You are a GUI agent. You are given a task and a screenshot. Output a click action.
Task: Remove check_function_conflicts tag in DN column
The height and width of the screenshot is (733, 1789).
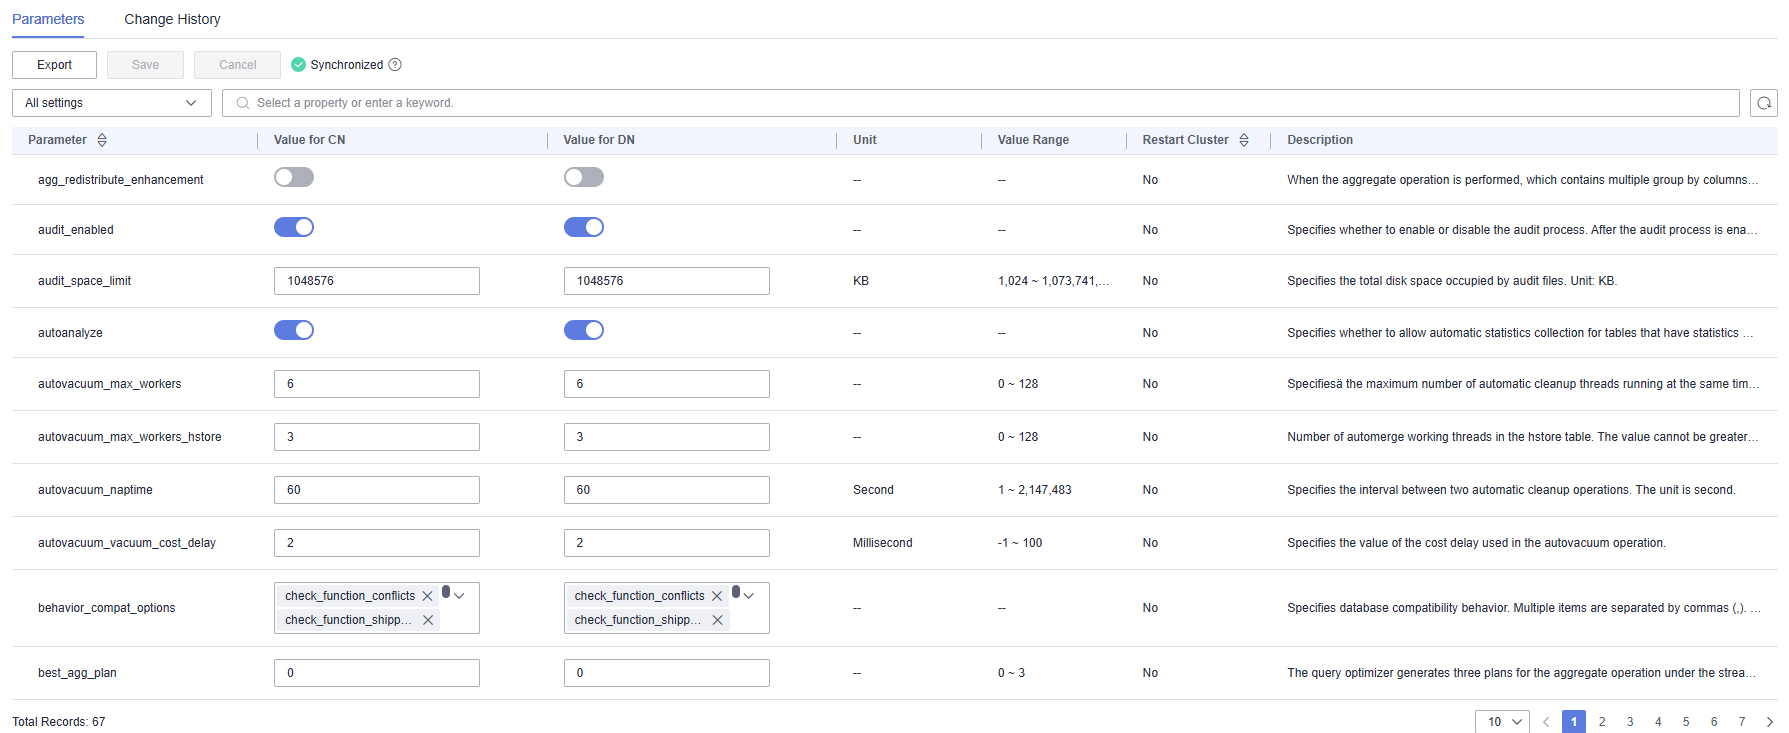pos(717,596)
